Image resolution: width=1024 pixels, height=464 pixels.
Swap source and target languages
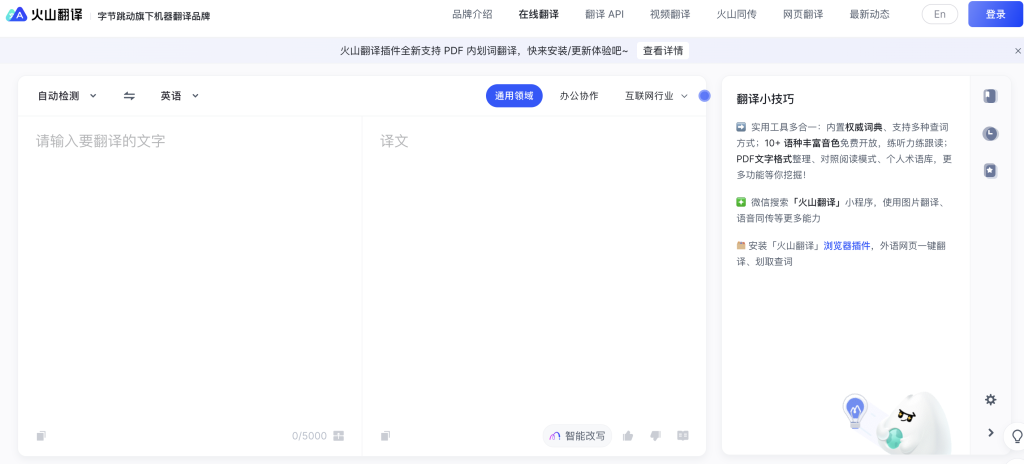coord(129,96)
